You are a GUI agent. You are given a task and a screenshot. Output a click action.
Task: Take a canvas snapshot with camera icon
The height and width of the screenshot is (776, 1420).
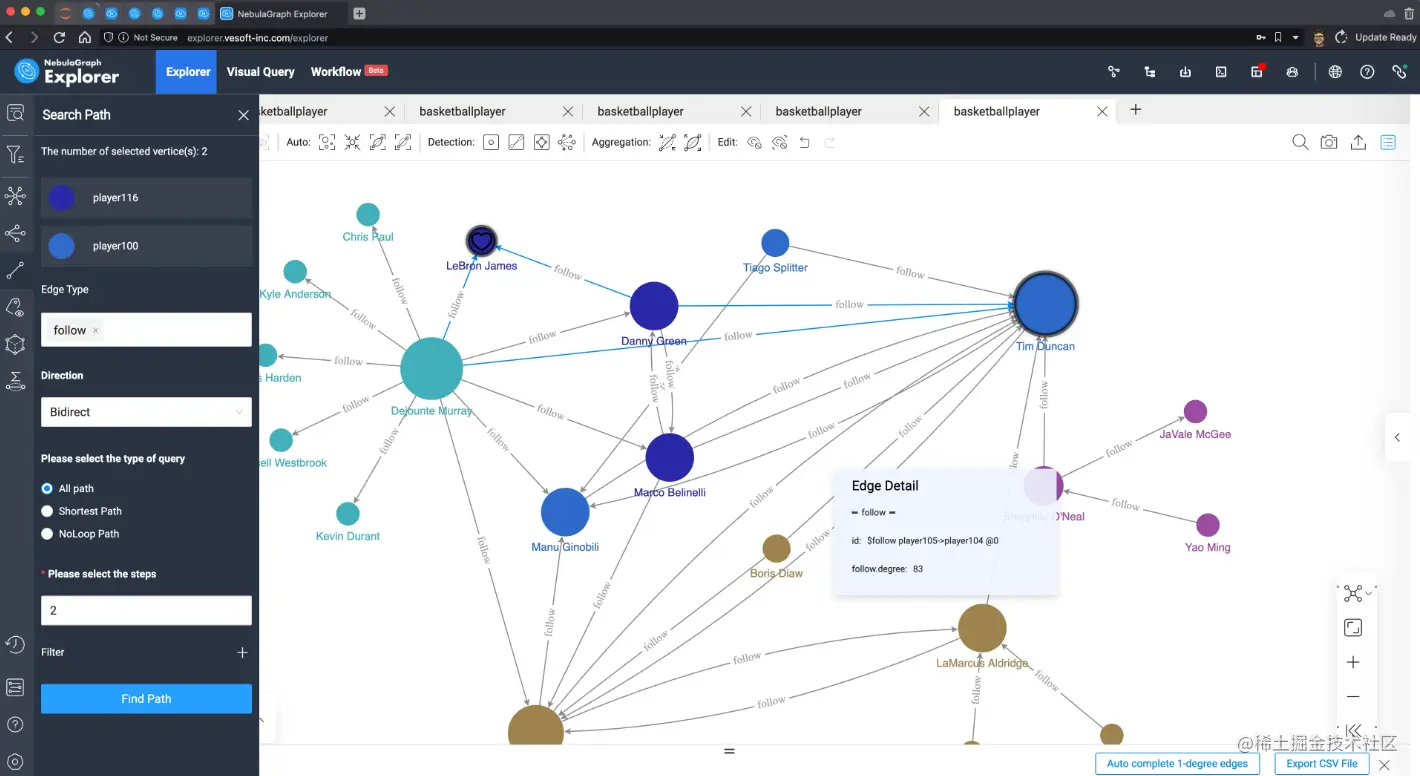point(1329,142)
